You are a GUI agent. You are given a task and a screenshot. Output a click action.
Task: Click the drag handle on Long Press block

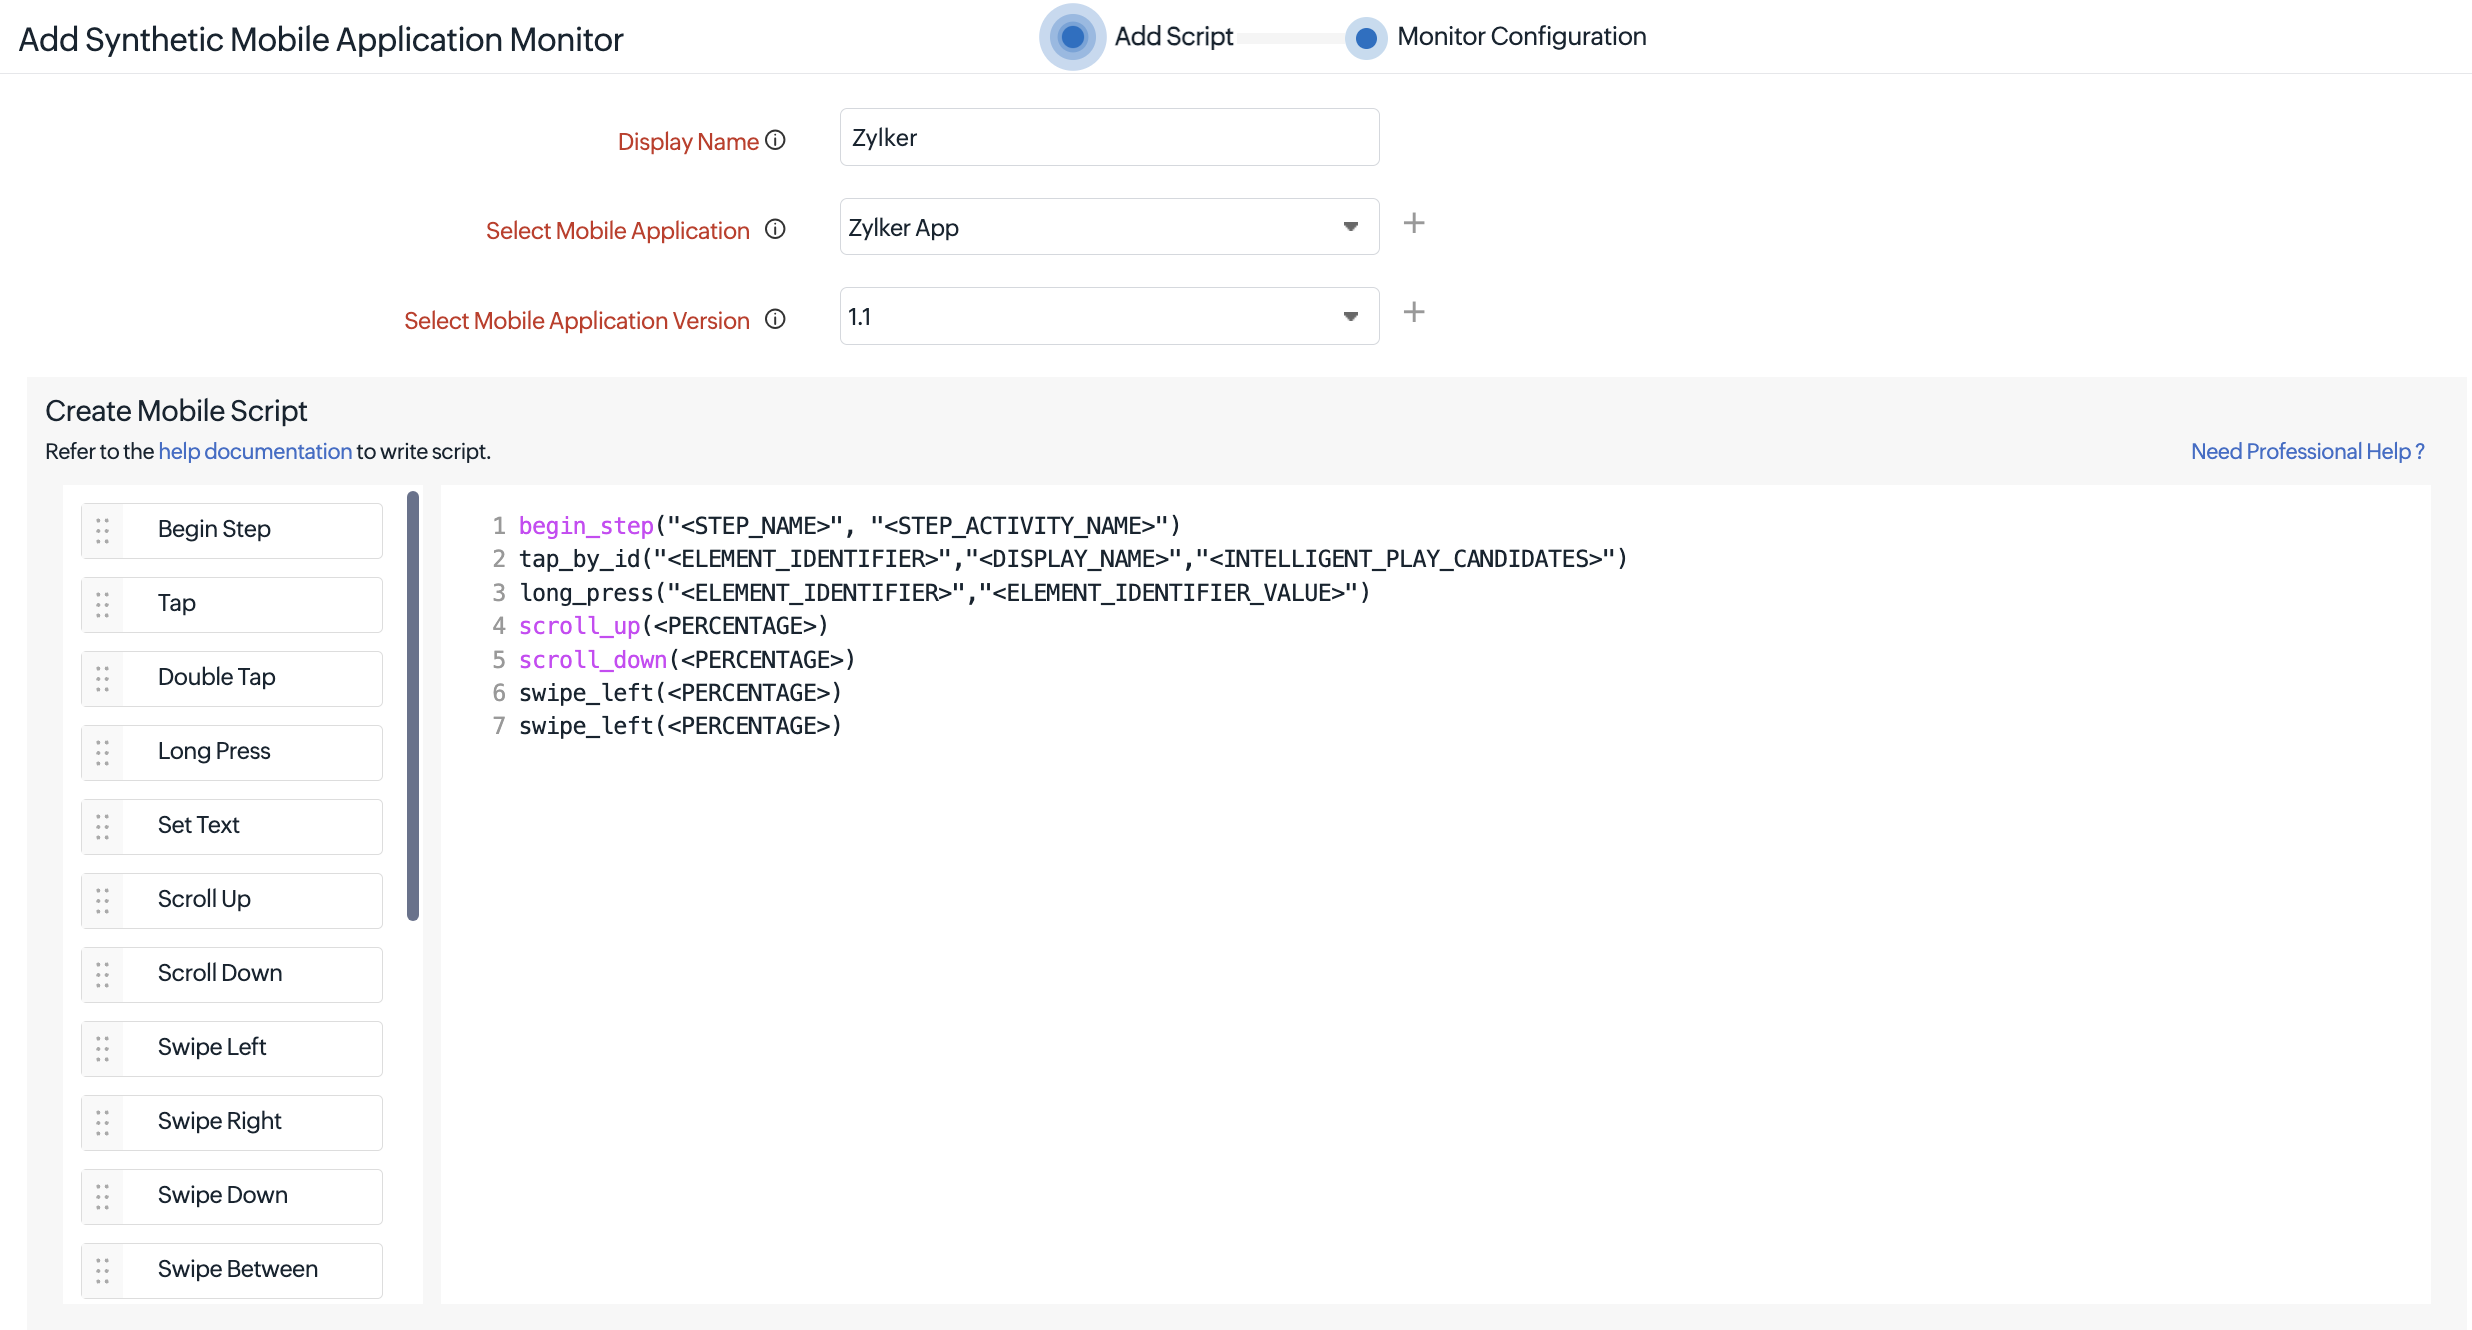(x=102, y=753)
